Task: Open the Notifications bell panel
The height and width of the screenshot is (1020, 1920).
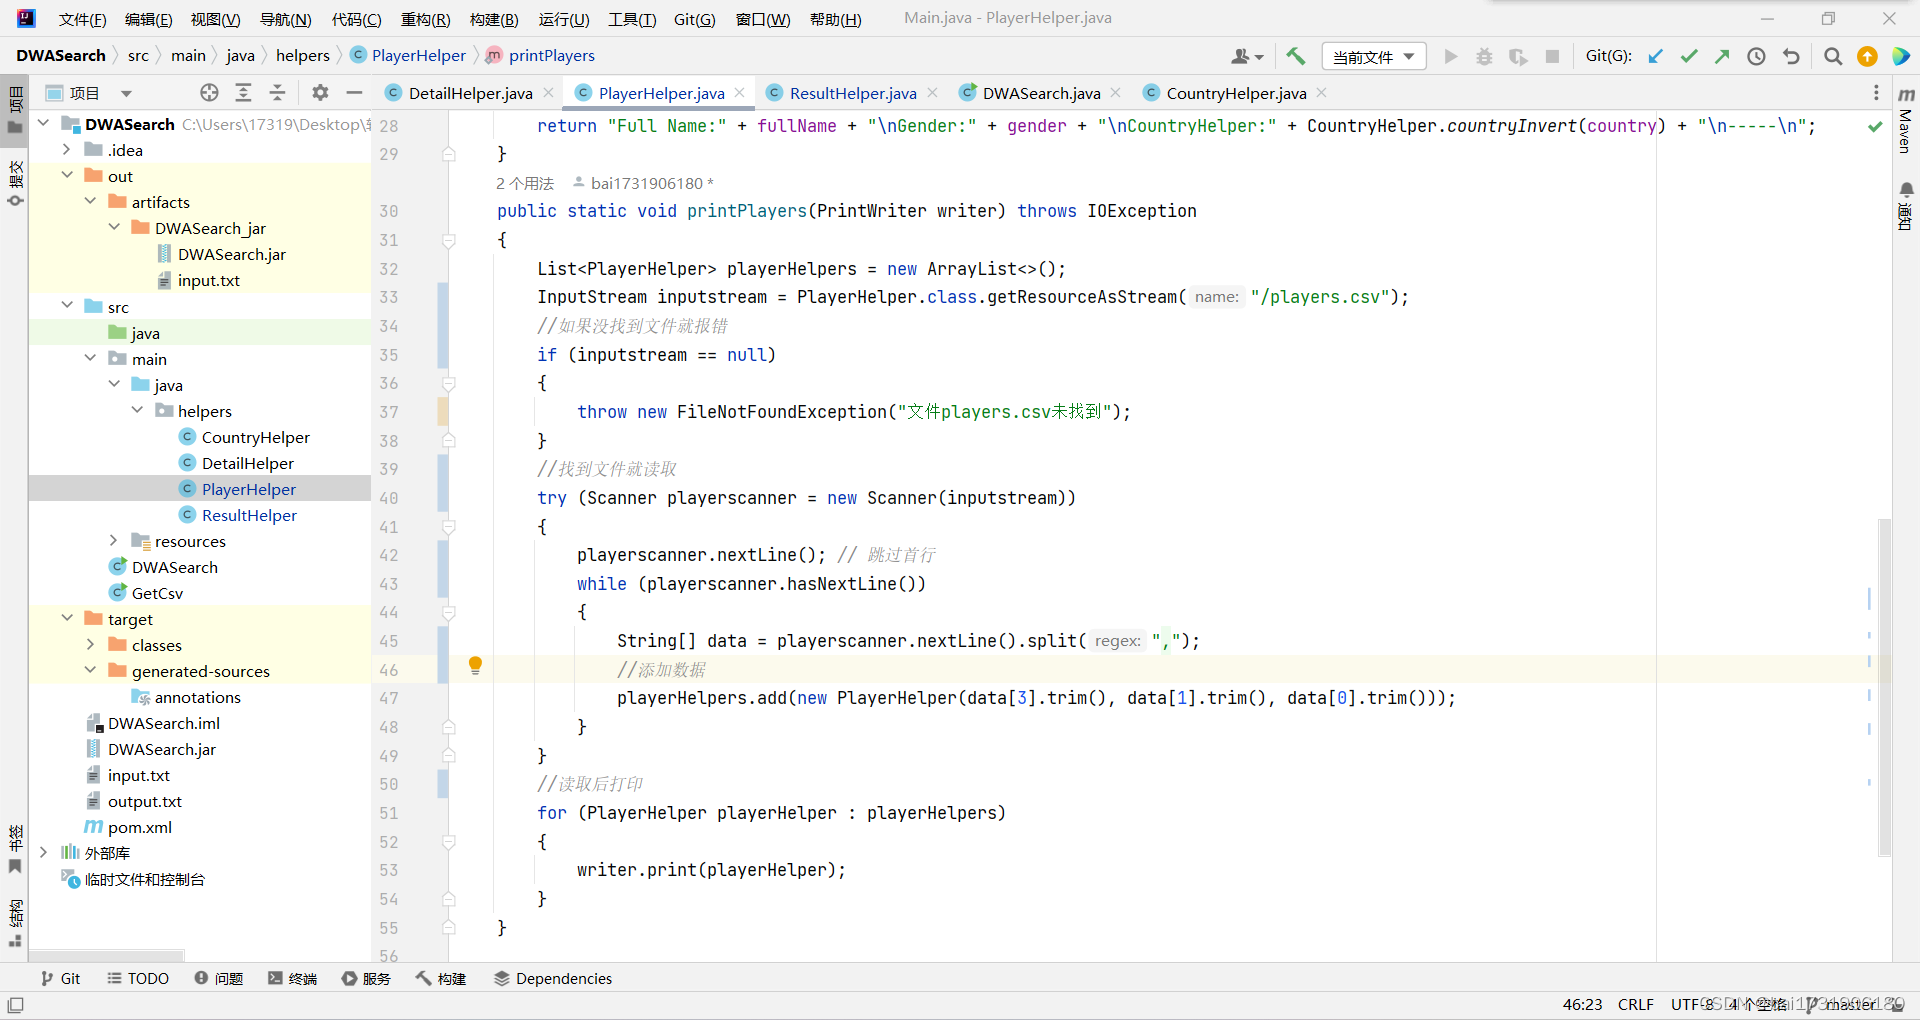Action: (x=1905, y=206)
